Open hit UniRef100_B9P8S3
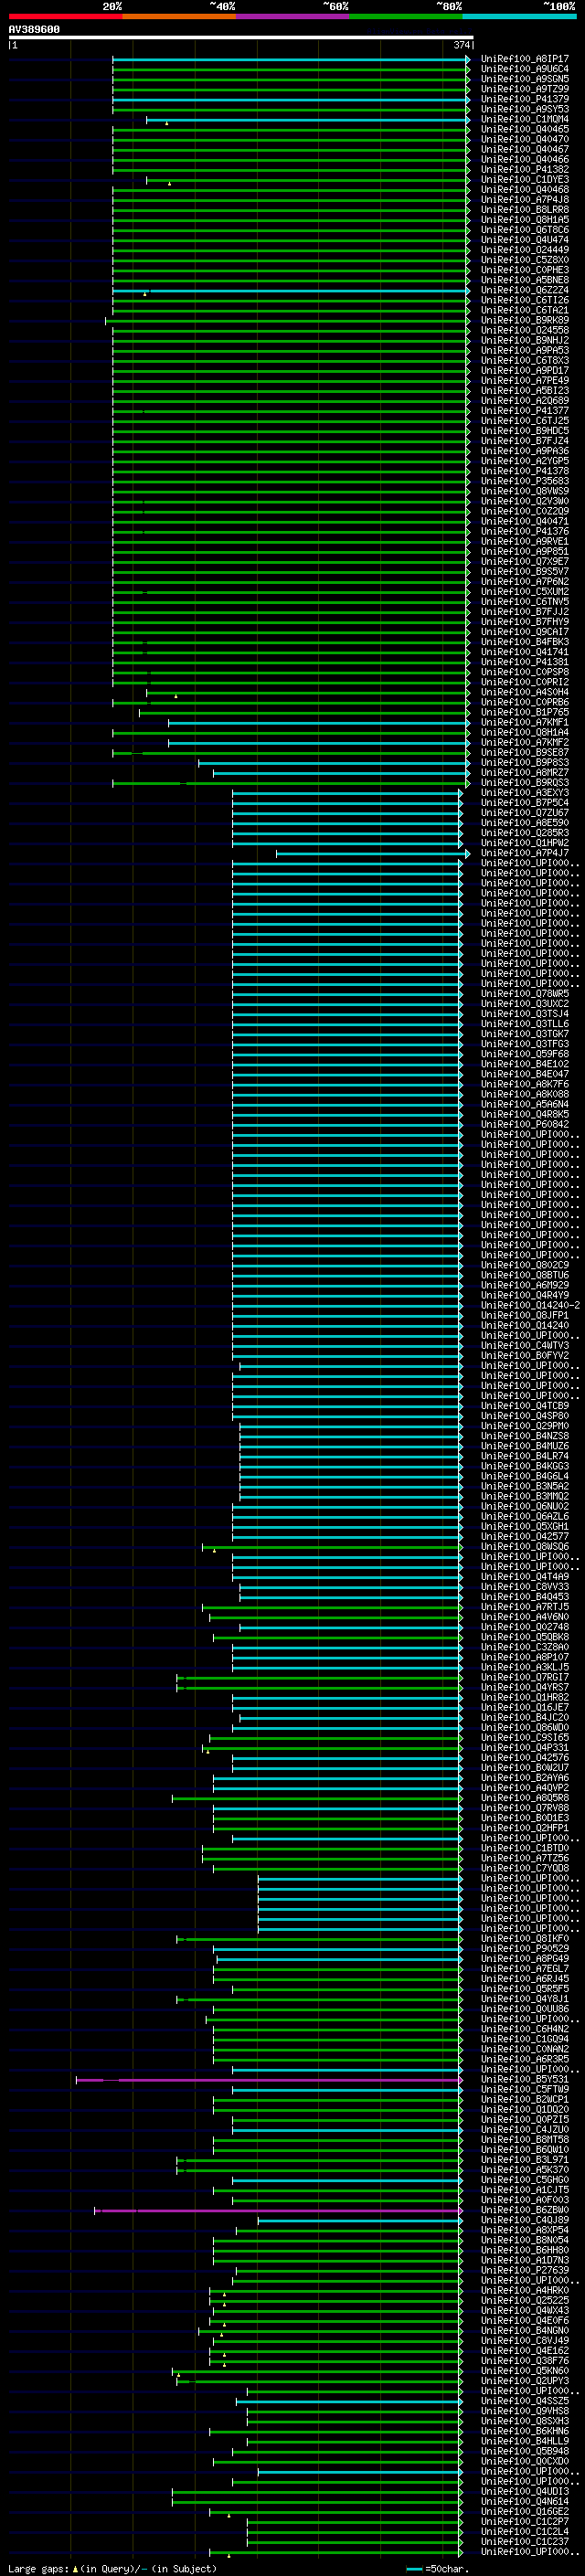The width and height of the screenshot is (585, 2576). tap(525, 763)
